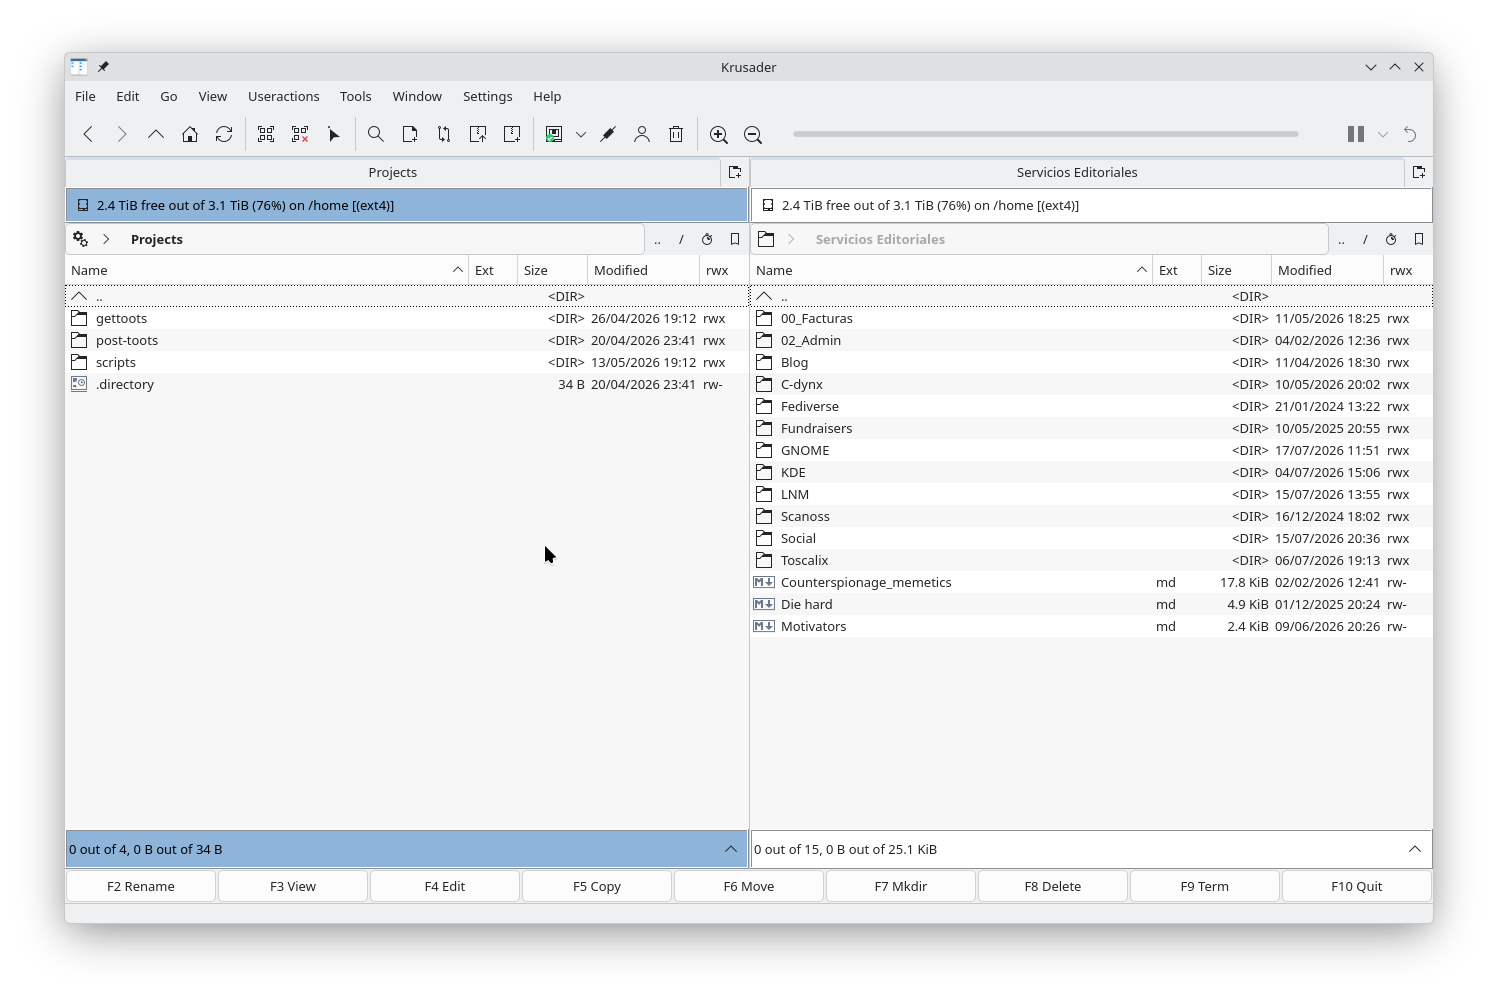This screenshot has width=1498, height=1000.
Task: Click the left panel disk space media button
Action: click(407, 205)
